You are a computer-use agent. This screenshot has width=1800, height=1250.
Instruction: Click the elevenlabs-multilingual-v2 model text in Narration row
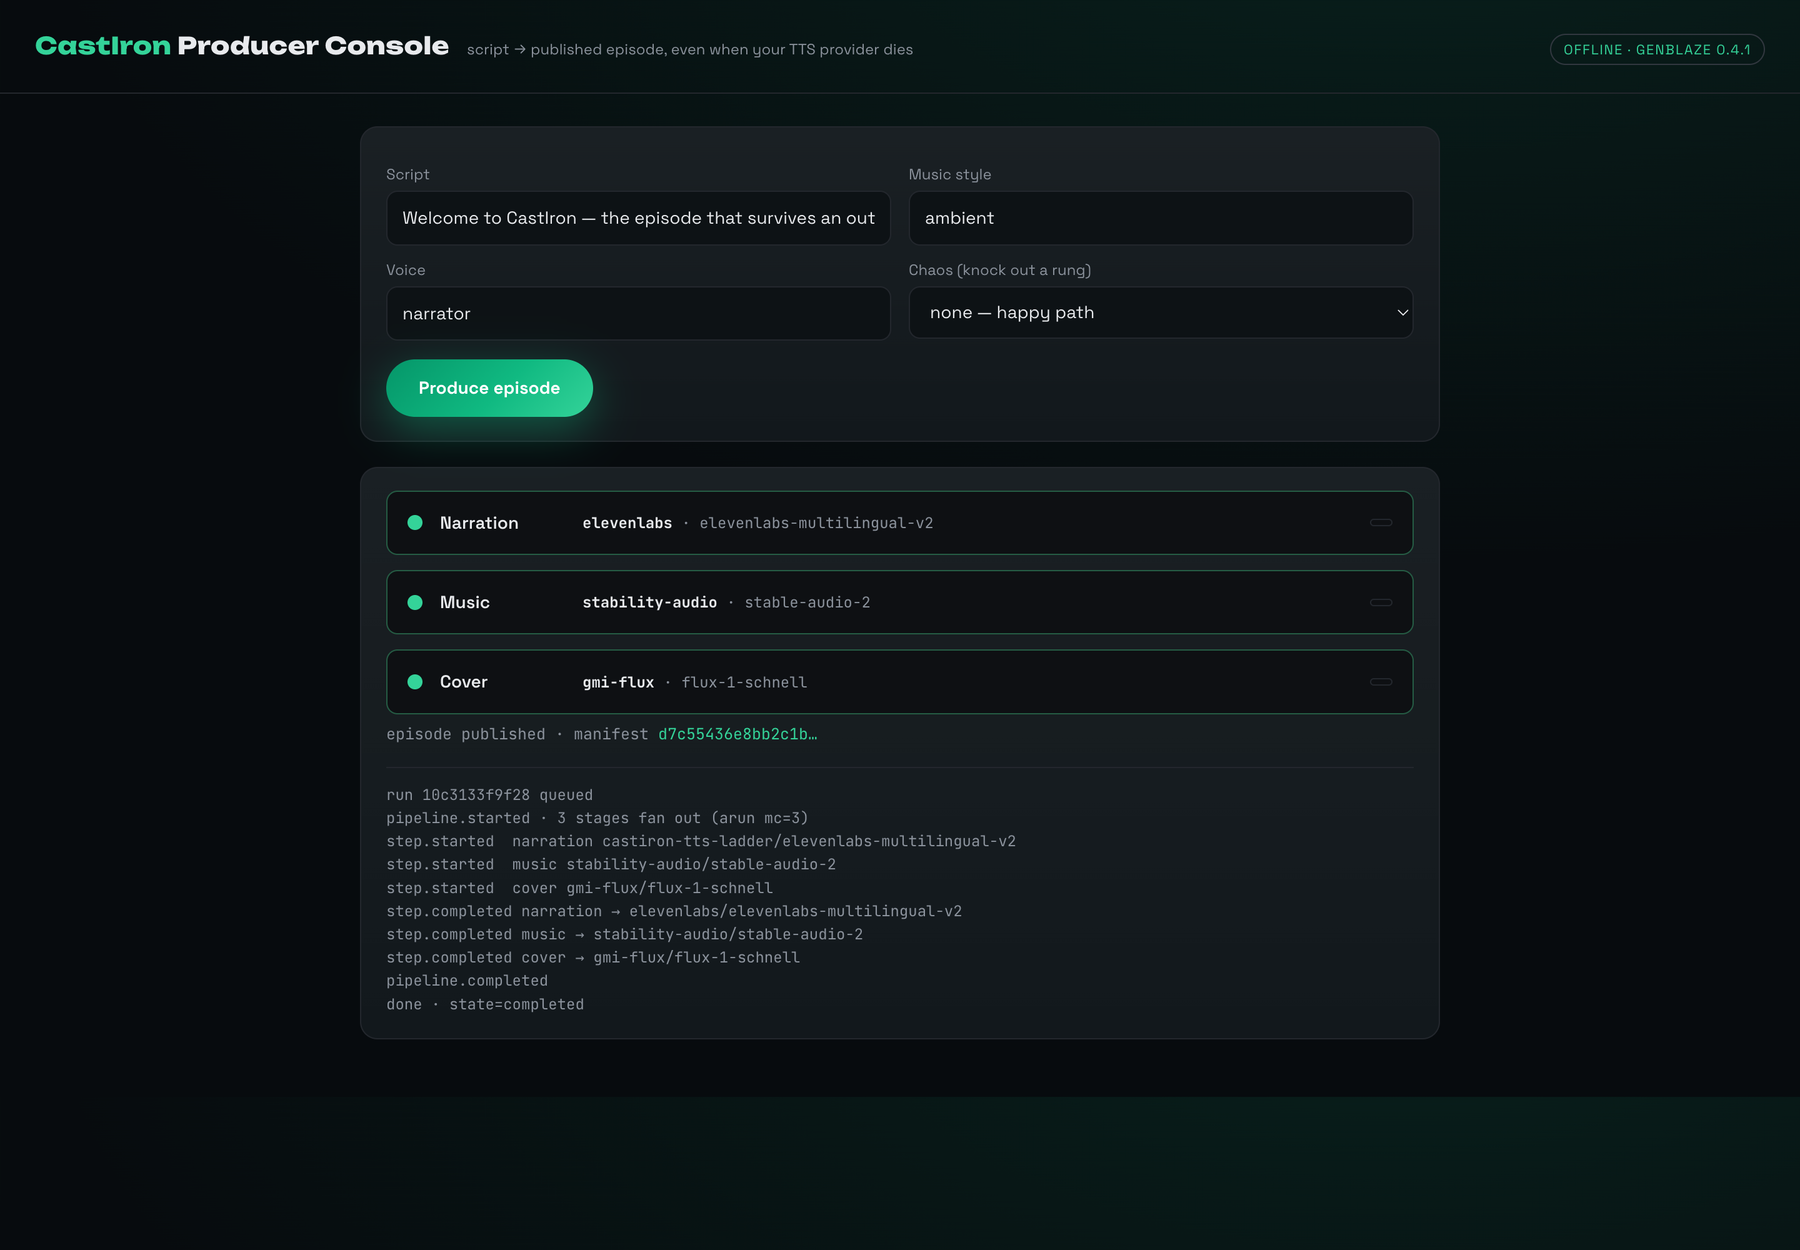[816, 523]
